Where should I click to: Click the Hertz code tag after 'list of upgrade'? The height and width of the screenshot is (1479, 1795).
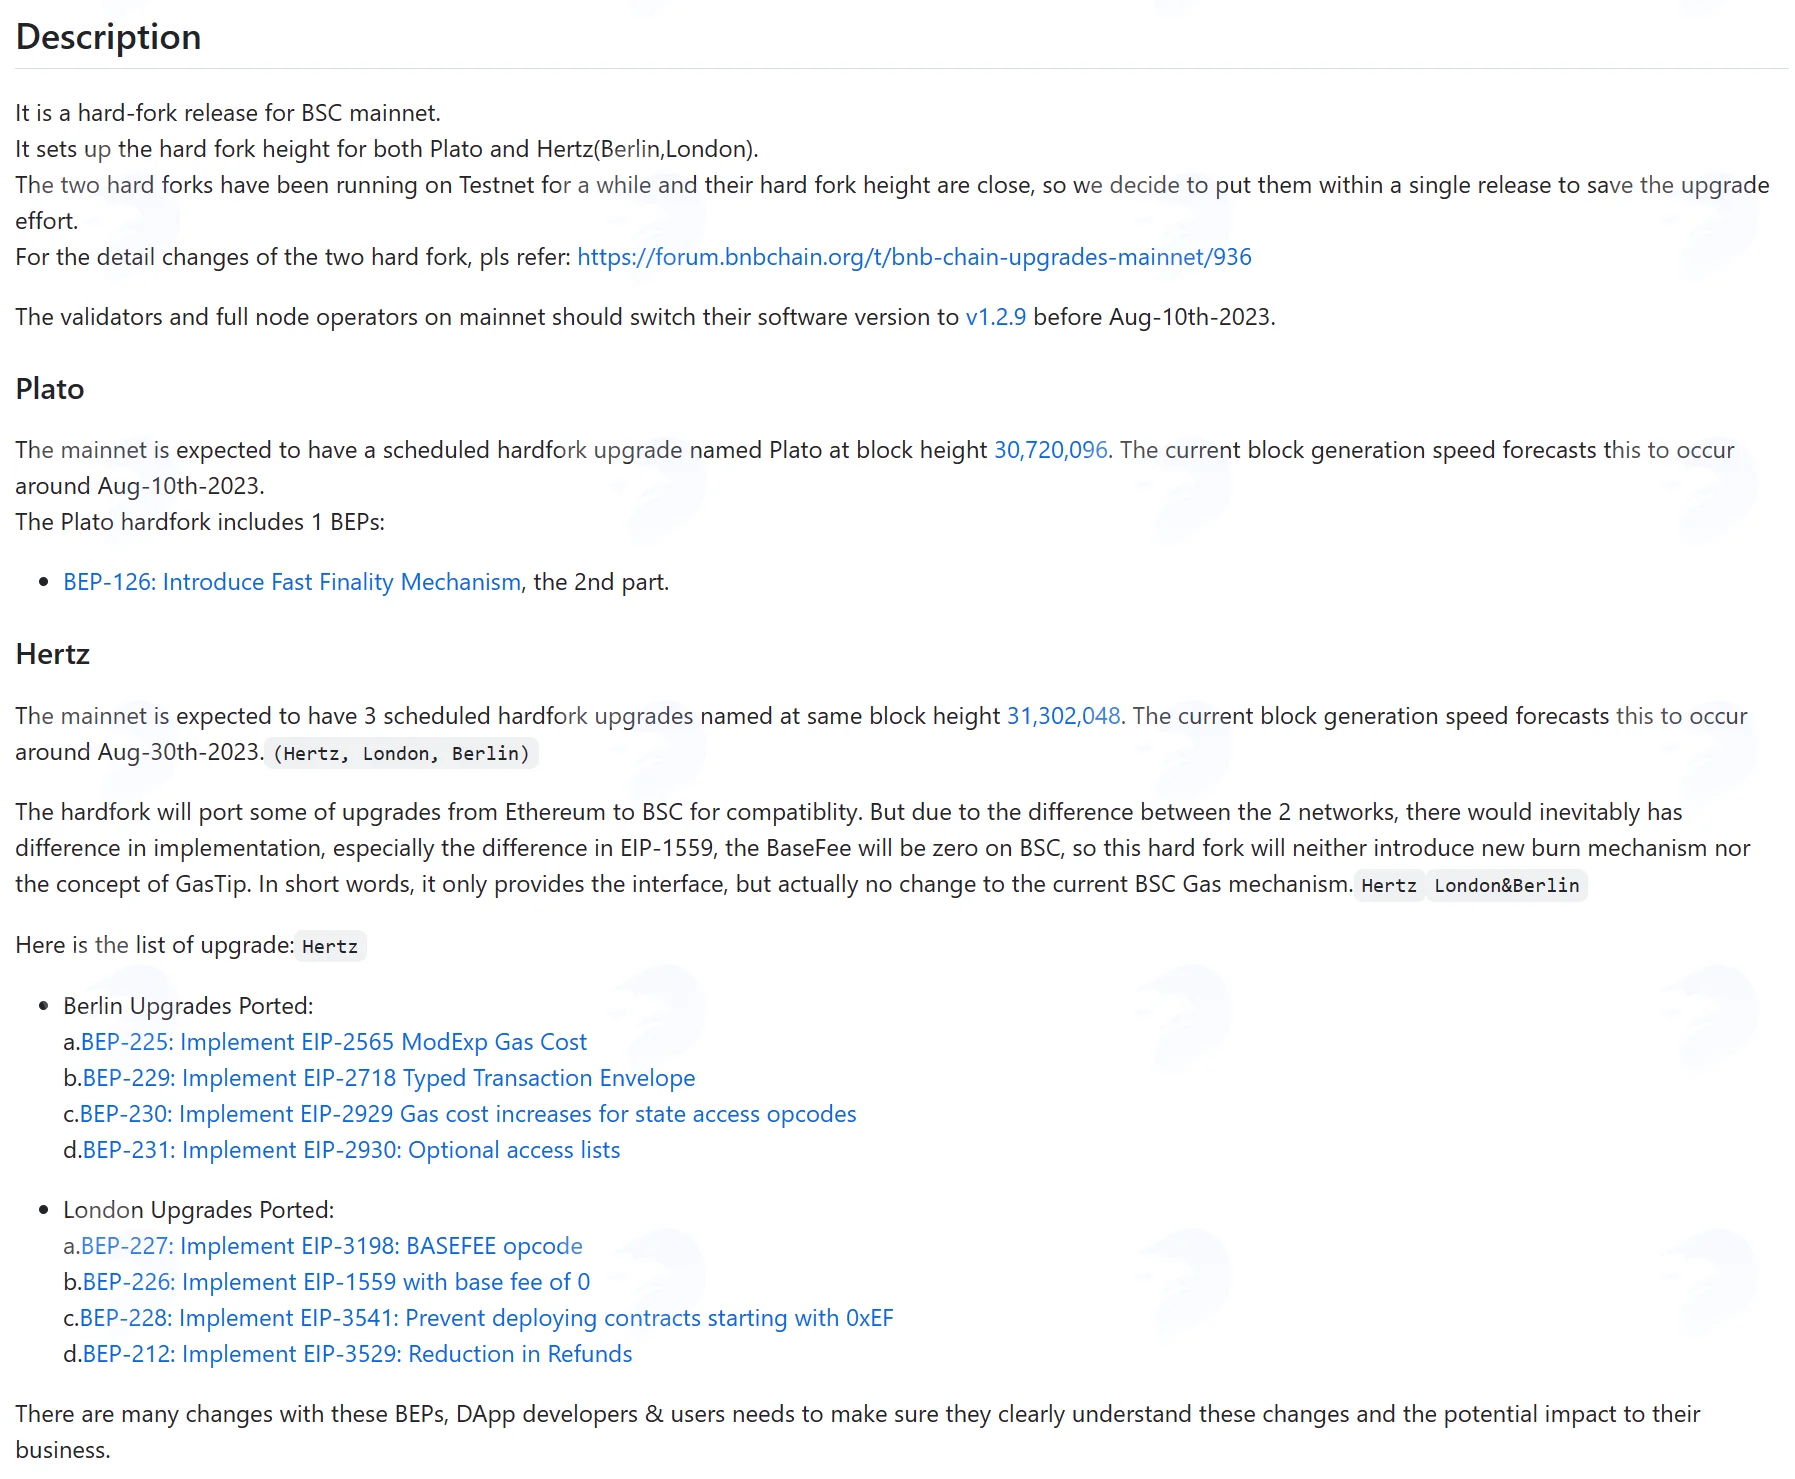pos(330,946)
